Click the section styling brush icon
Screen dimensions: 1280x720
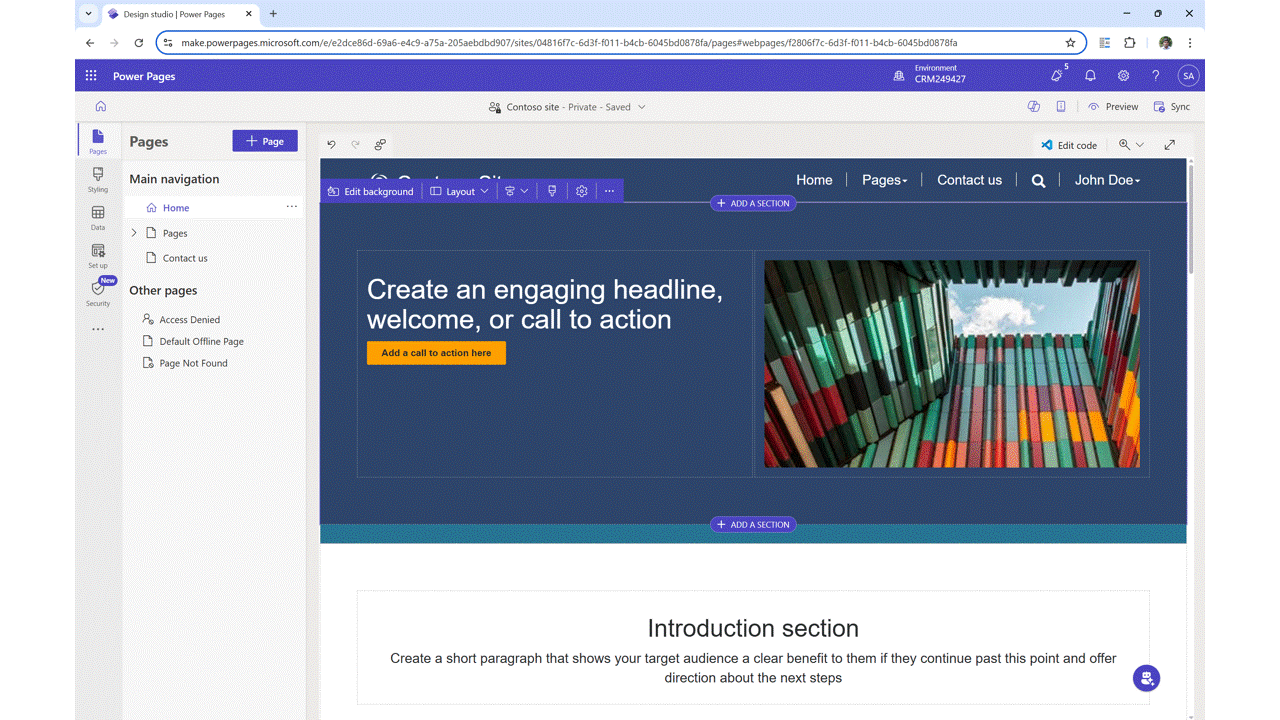(552, 191)
